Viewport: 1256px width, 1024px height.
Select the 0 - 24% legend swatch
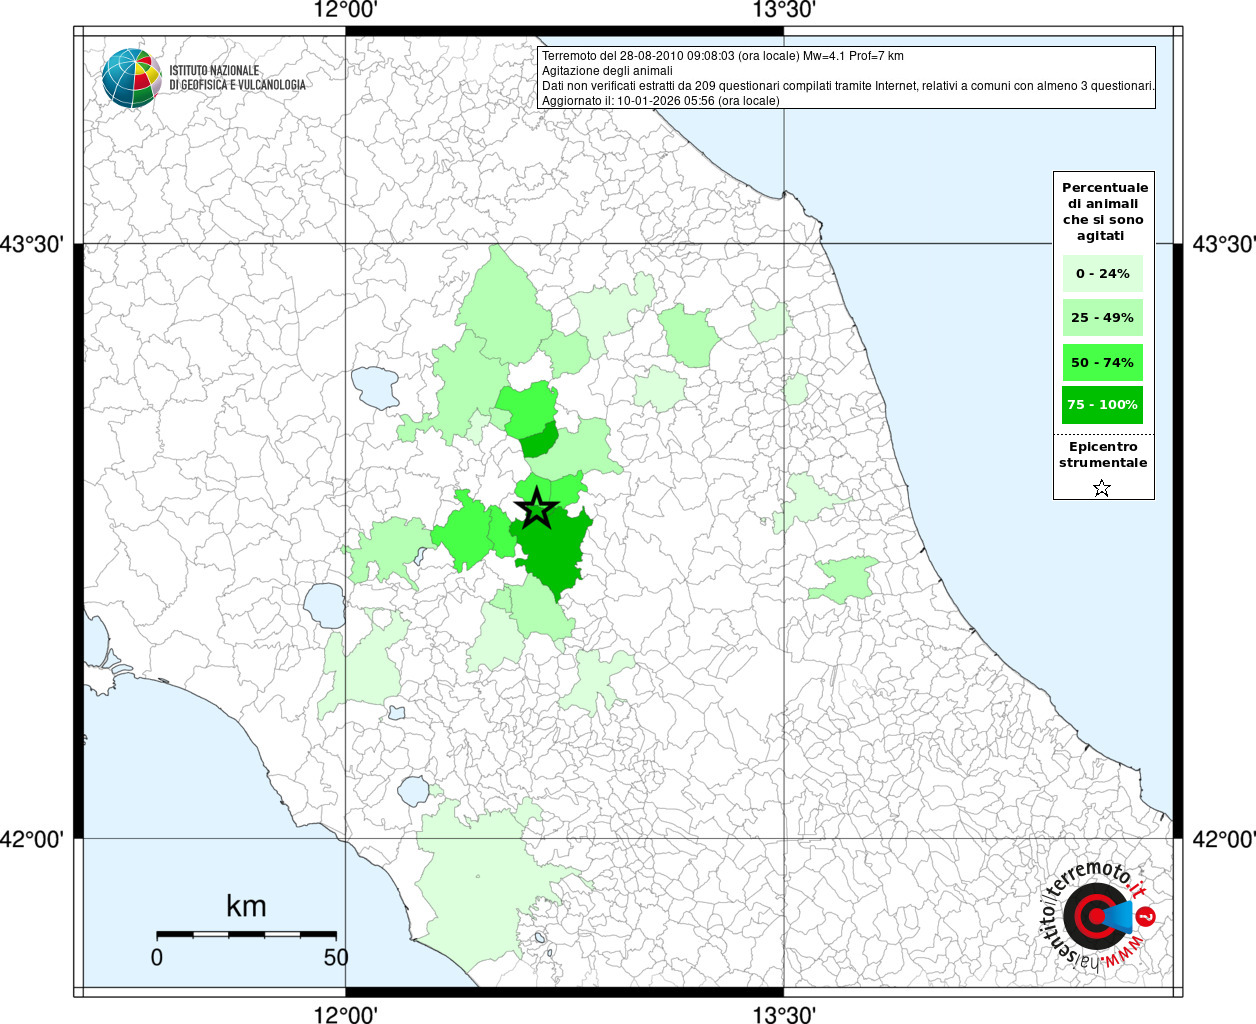[x=1102, y=273]
